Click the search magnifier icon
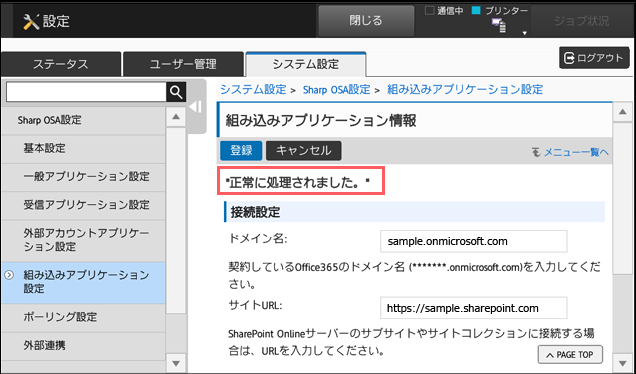Image resolution: width=636 pixels, height=374 pixels. point(176,92)
